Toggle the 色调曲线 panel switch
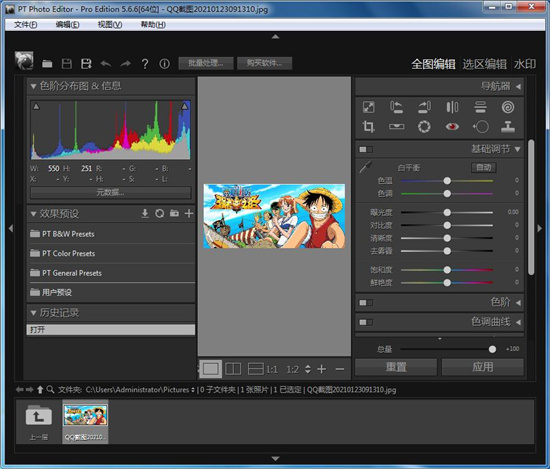 [366, 322]
